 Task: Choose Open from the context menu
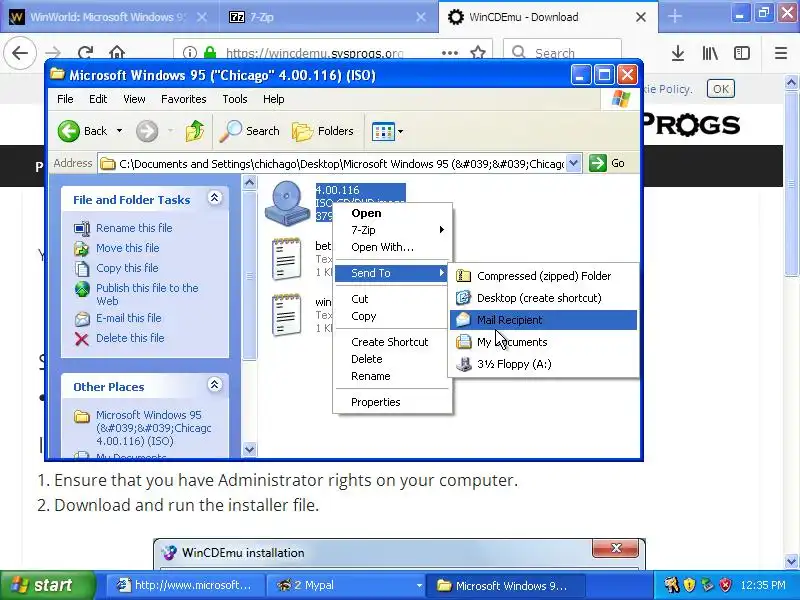click(x=392, y=213)
